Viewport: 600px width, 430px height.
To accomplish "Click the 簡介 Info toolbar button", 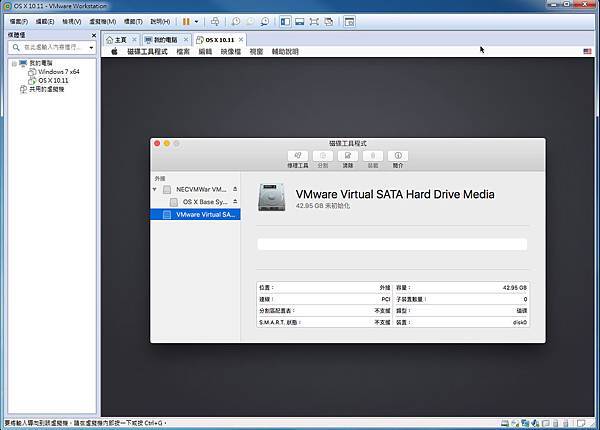I will [398, 156].
